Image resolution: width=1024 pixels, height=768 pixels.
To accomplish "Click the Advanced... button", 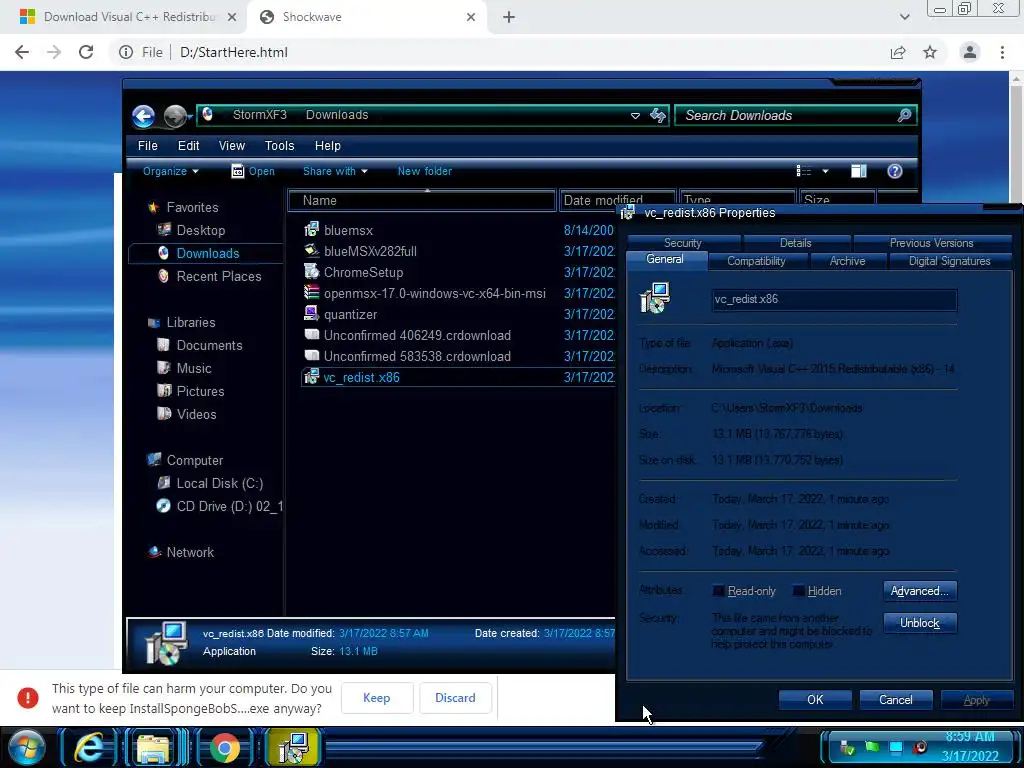I will click(920, 591).
